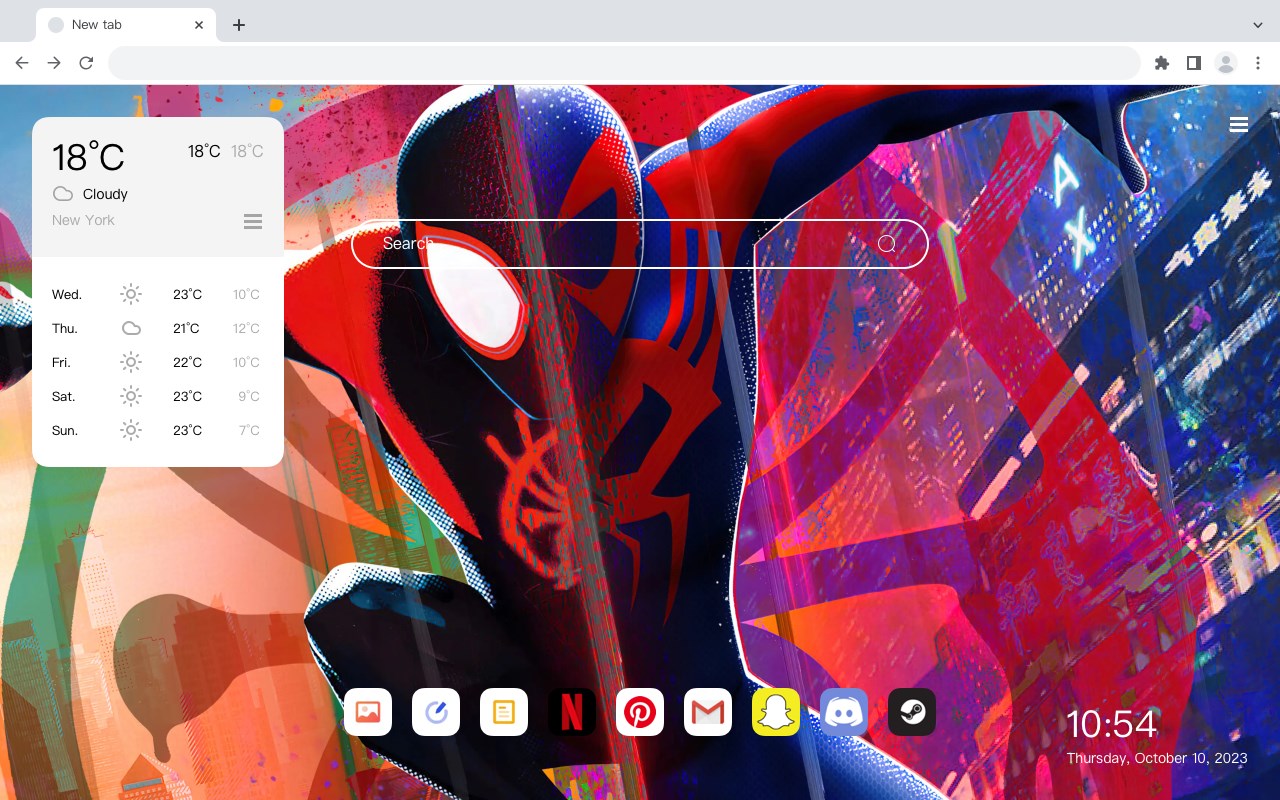Image resolution: width=1280 pixels, height=800 pixels.
Task: Click the New York location label
Action: pyautogui.click(x=83, y=220)
